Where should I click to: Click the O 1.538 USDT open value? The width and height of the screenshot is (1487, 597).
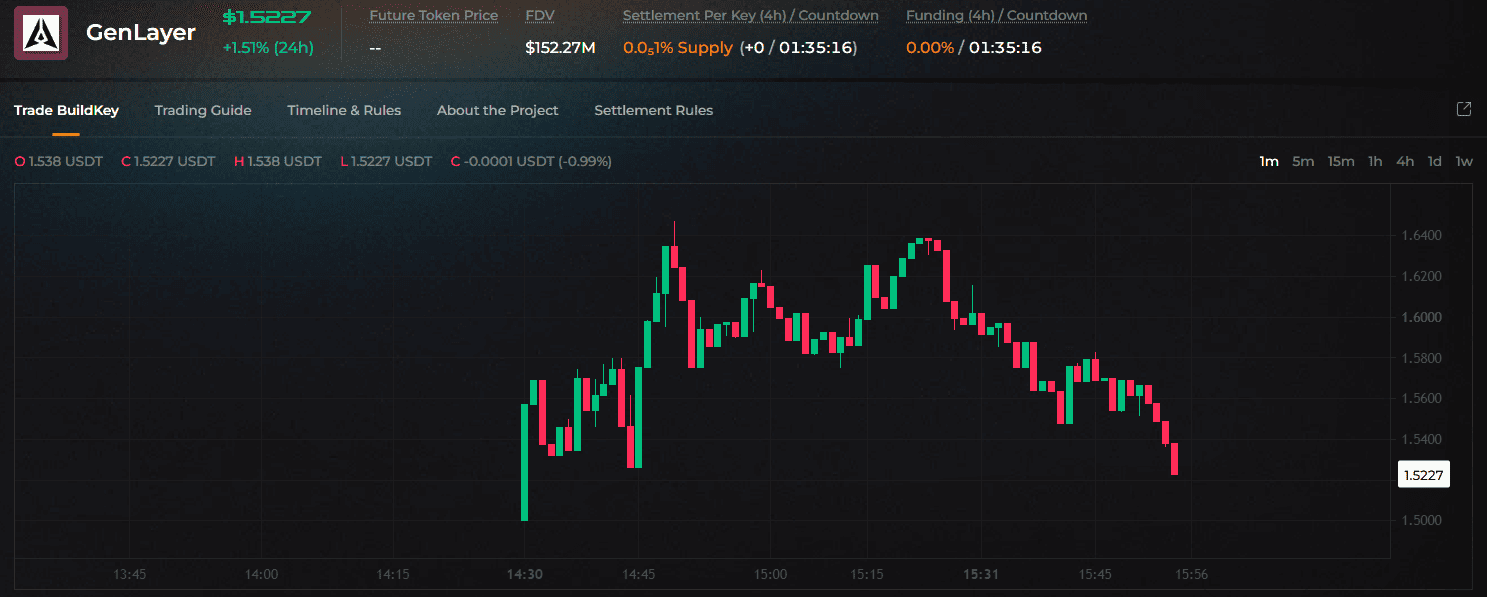pyautogui.click(x=59, y=161)
